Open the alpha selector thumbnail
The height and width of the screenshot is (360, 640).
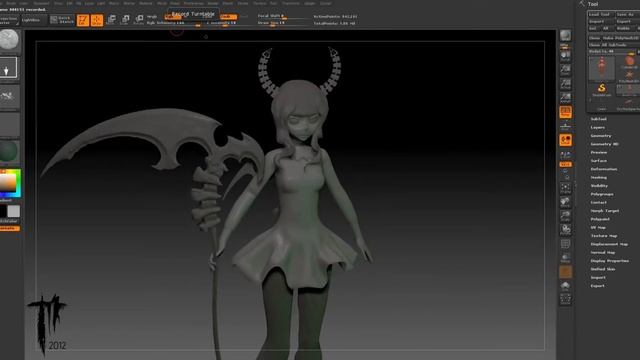point(9,96)
